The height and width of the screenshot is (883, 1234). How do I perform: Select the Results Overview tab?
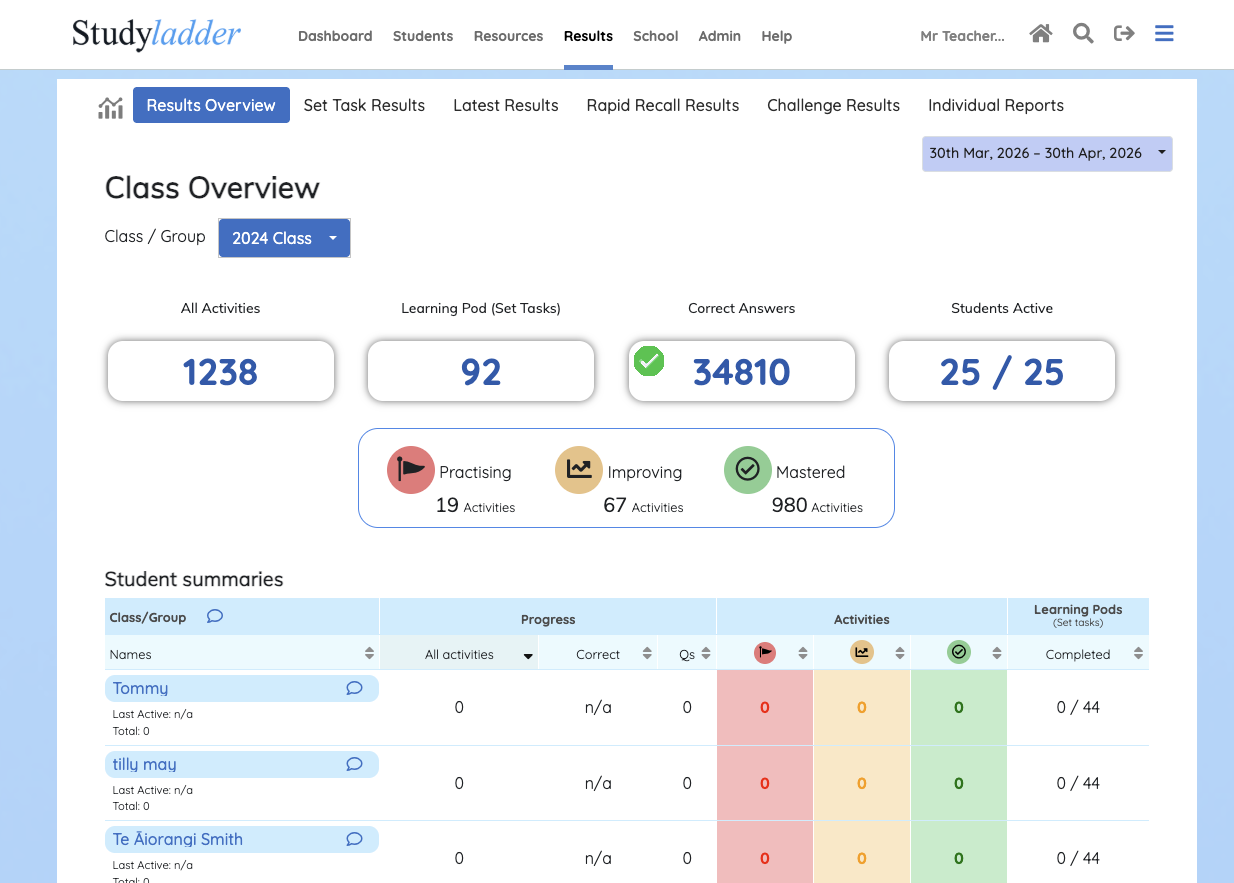(x=211, y=105)
